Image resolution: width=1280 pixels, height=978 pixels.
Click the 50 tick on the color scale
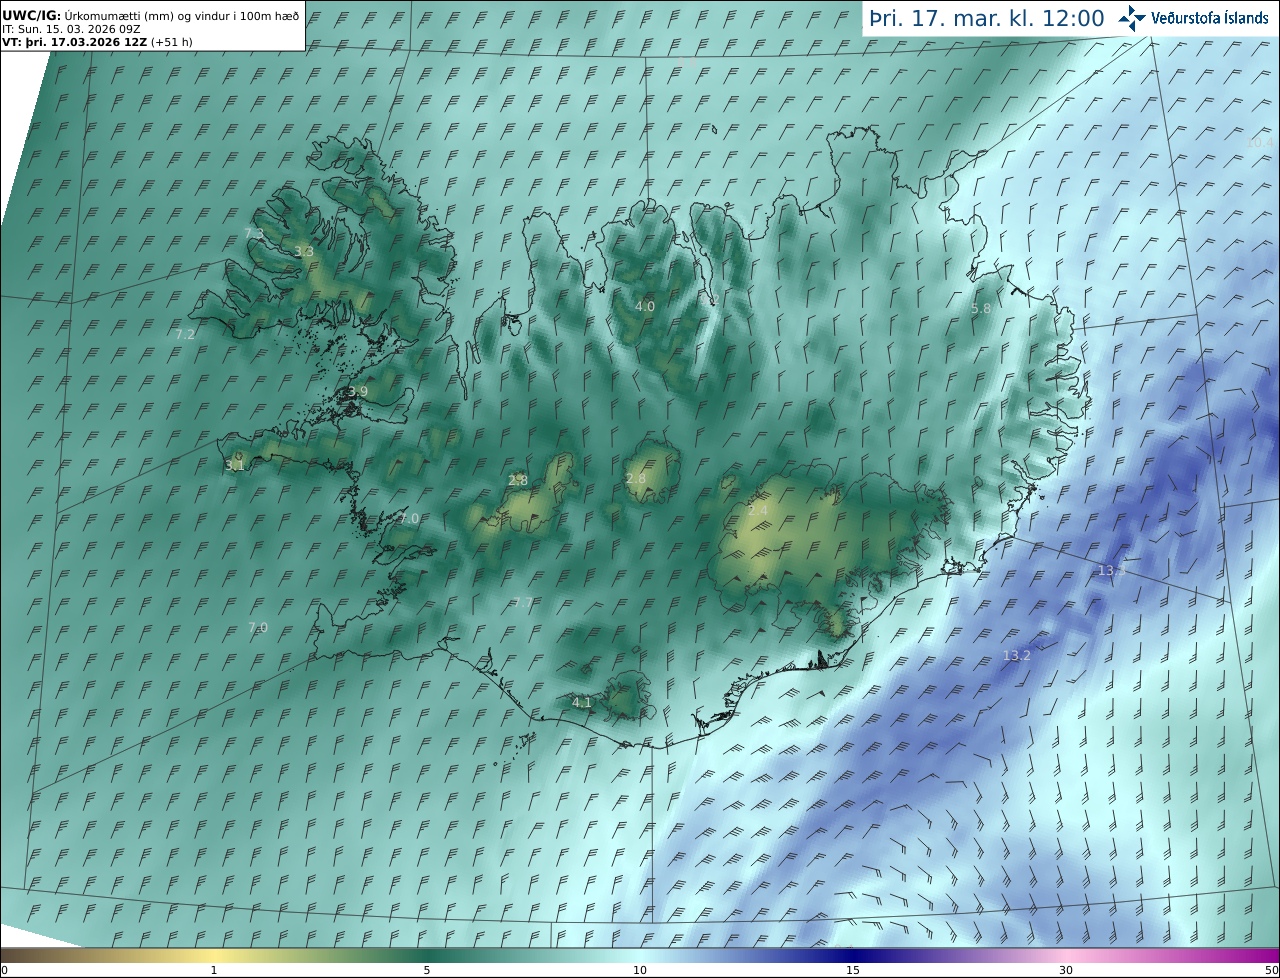click(x=1271, y=970)
